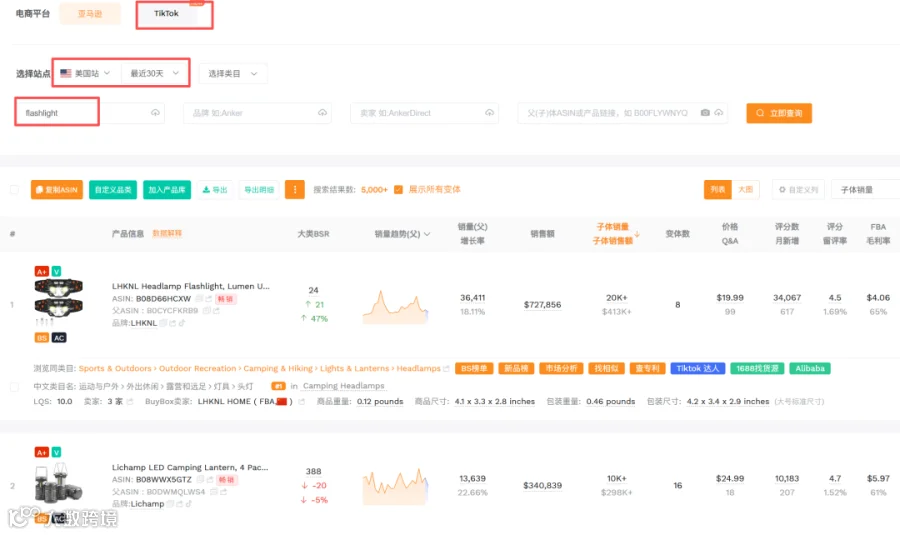Click link icon after LHKNL HOME BuyBox seller

pyautogui.click(x=301, y=402)
